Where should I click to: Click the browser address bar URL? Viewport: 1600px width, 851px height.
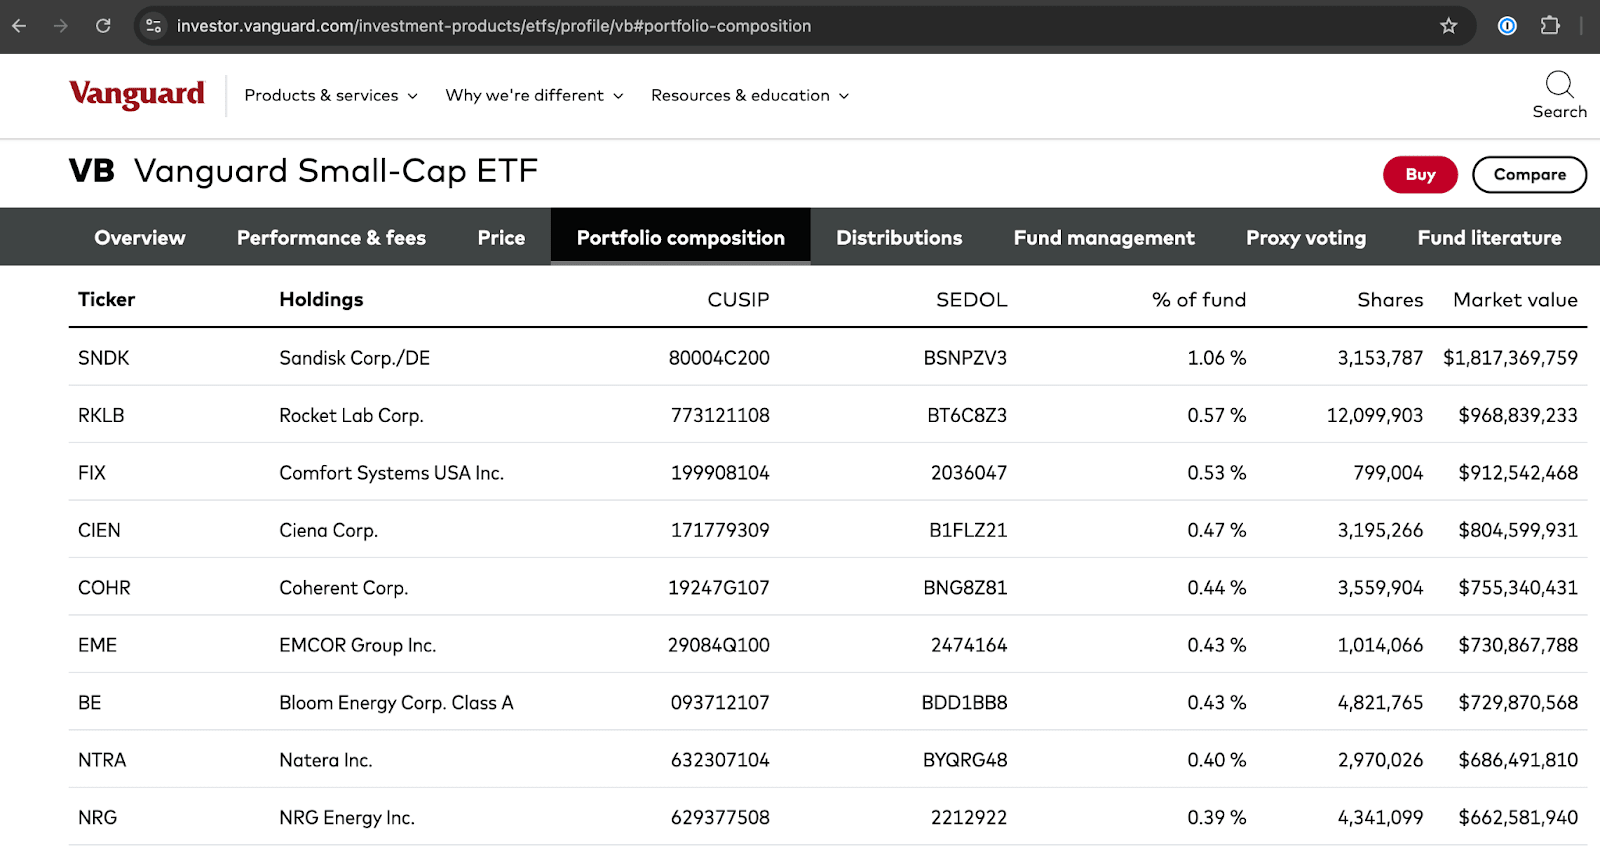(494, 26)
